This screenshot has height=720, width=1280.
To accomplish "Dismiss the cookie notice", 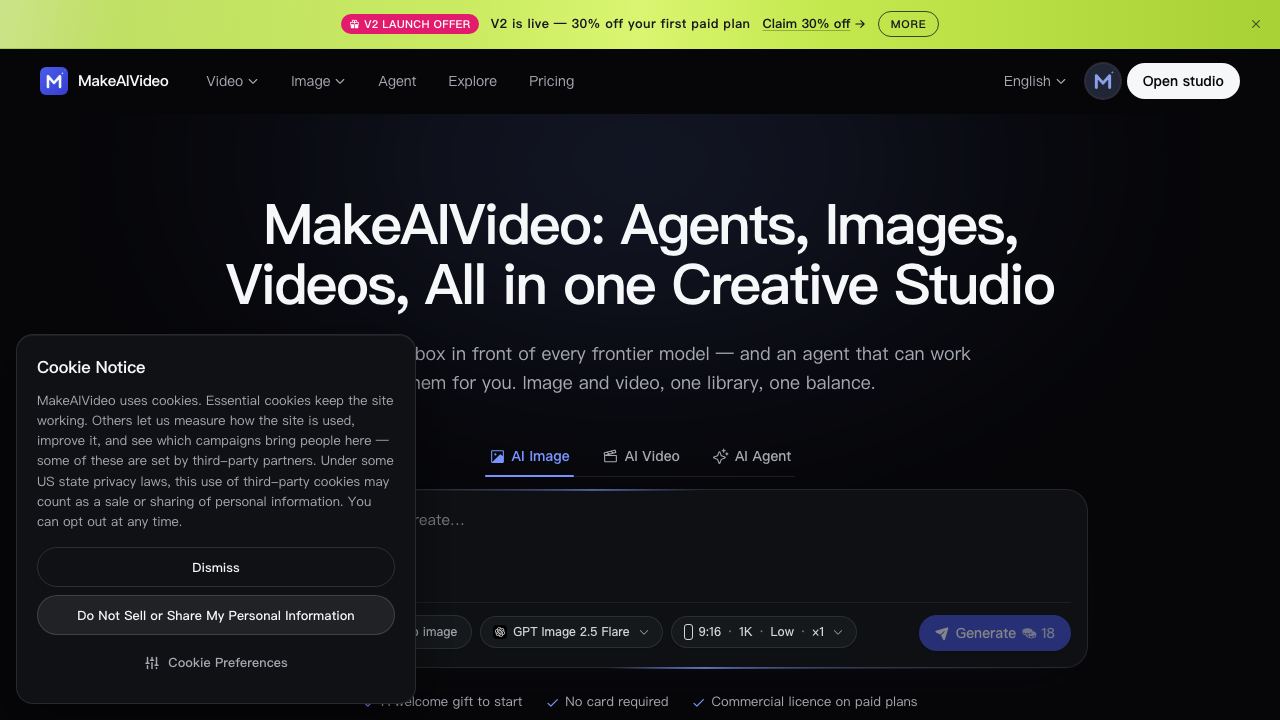I will (x=216, y=567).
